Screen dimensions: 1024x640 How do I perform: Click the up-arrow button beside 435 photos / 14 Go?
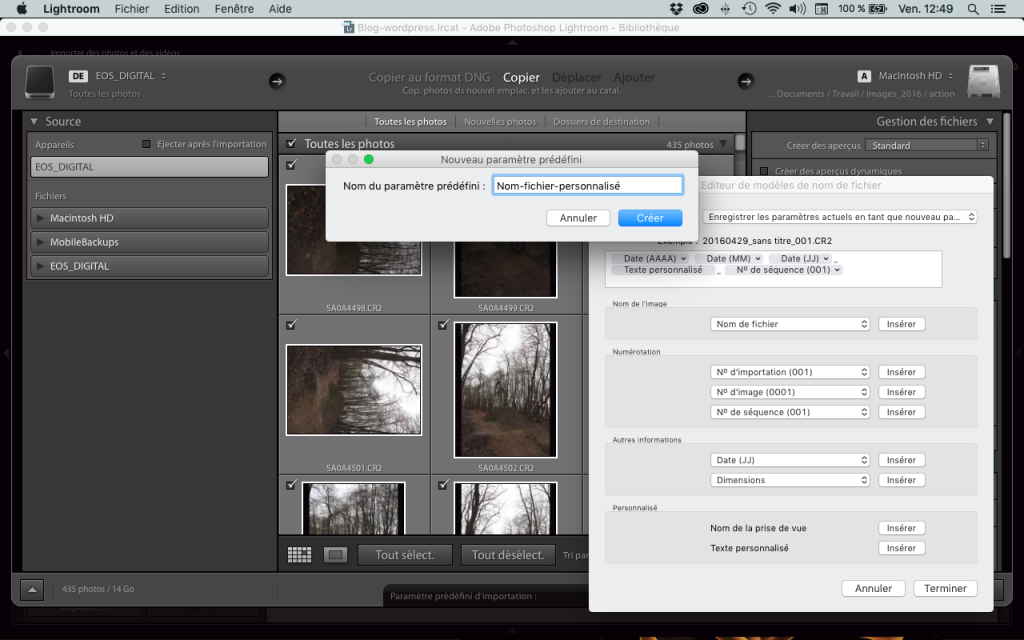[x=32, y=589]
